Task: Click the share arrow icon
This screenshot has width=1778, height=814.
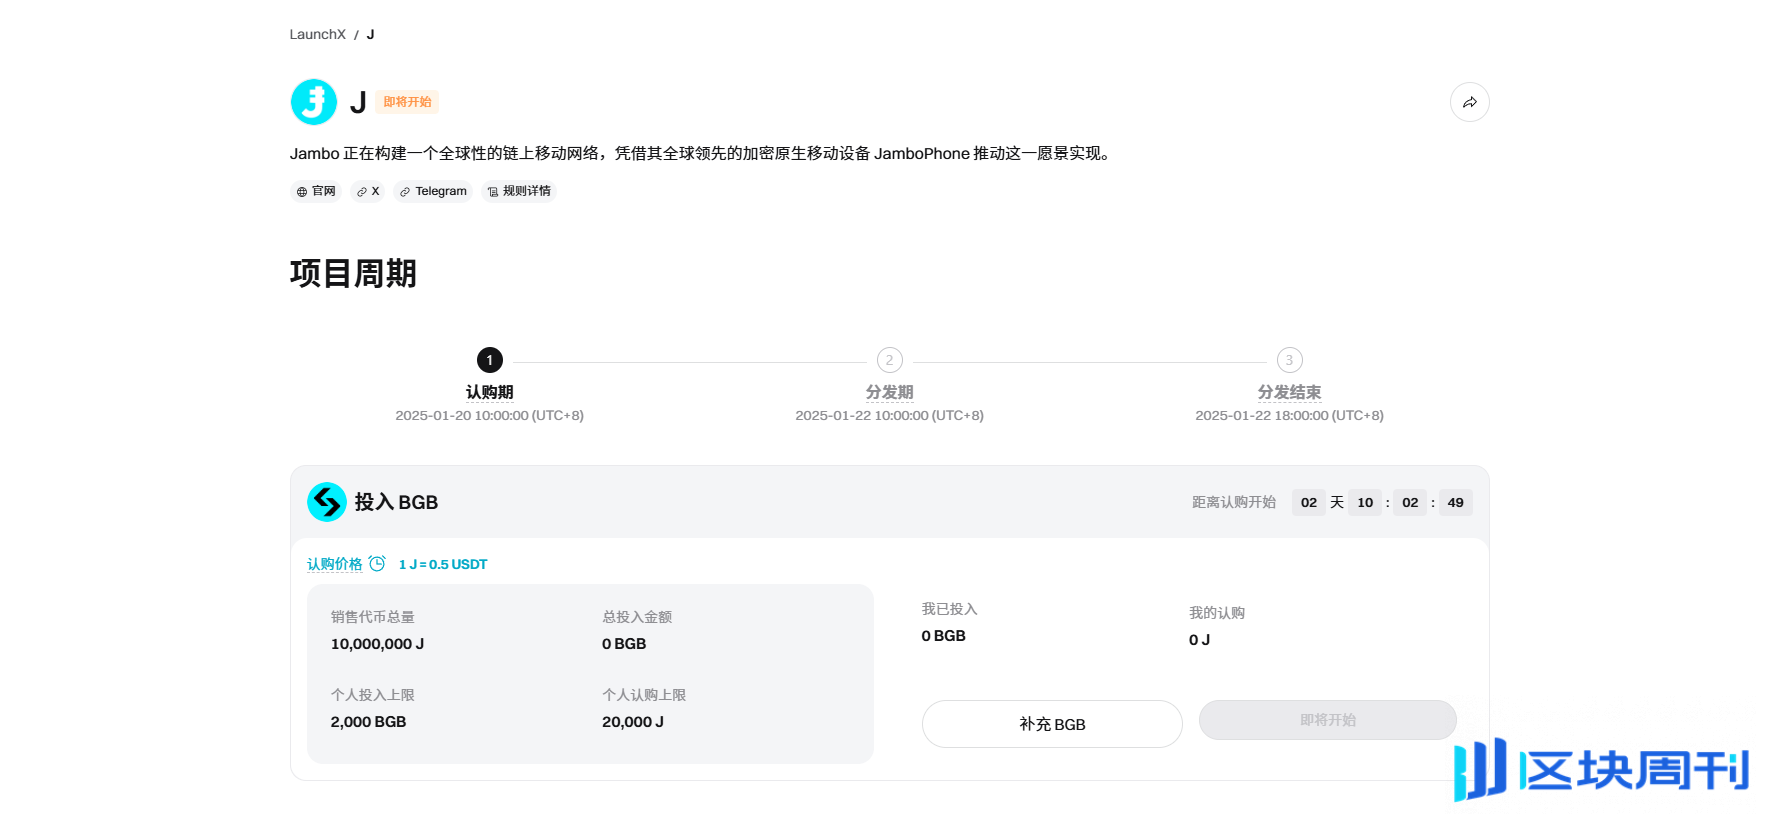Action: [1469, 102]
